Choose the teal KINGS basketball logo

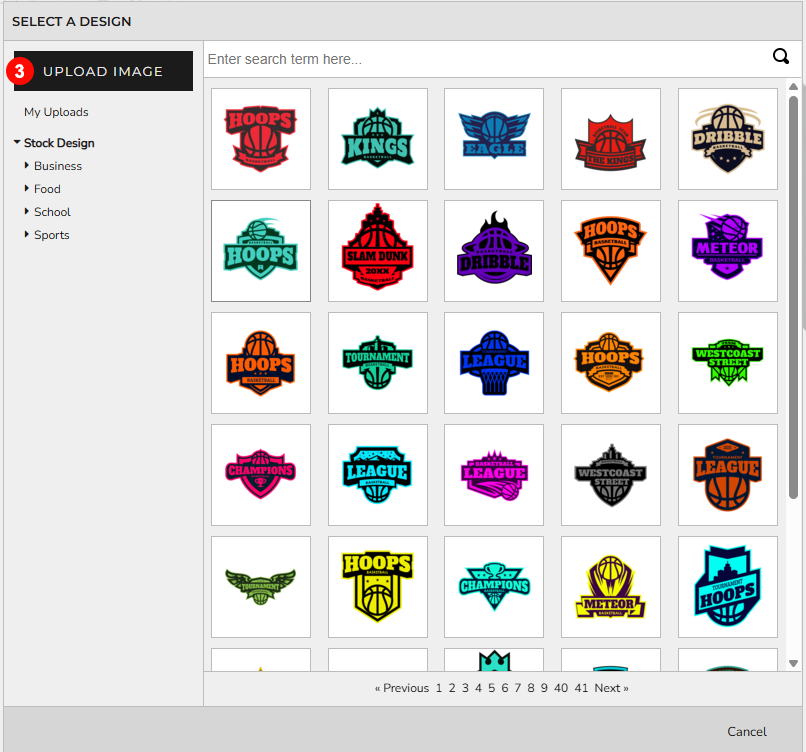[x=378, y=139]
